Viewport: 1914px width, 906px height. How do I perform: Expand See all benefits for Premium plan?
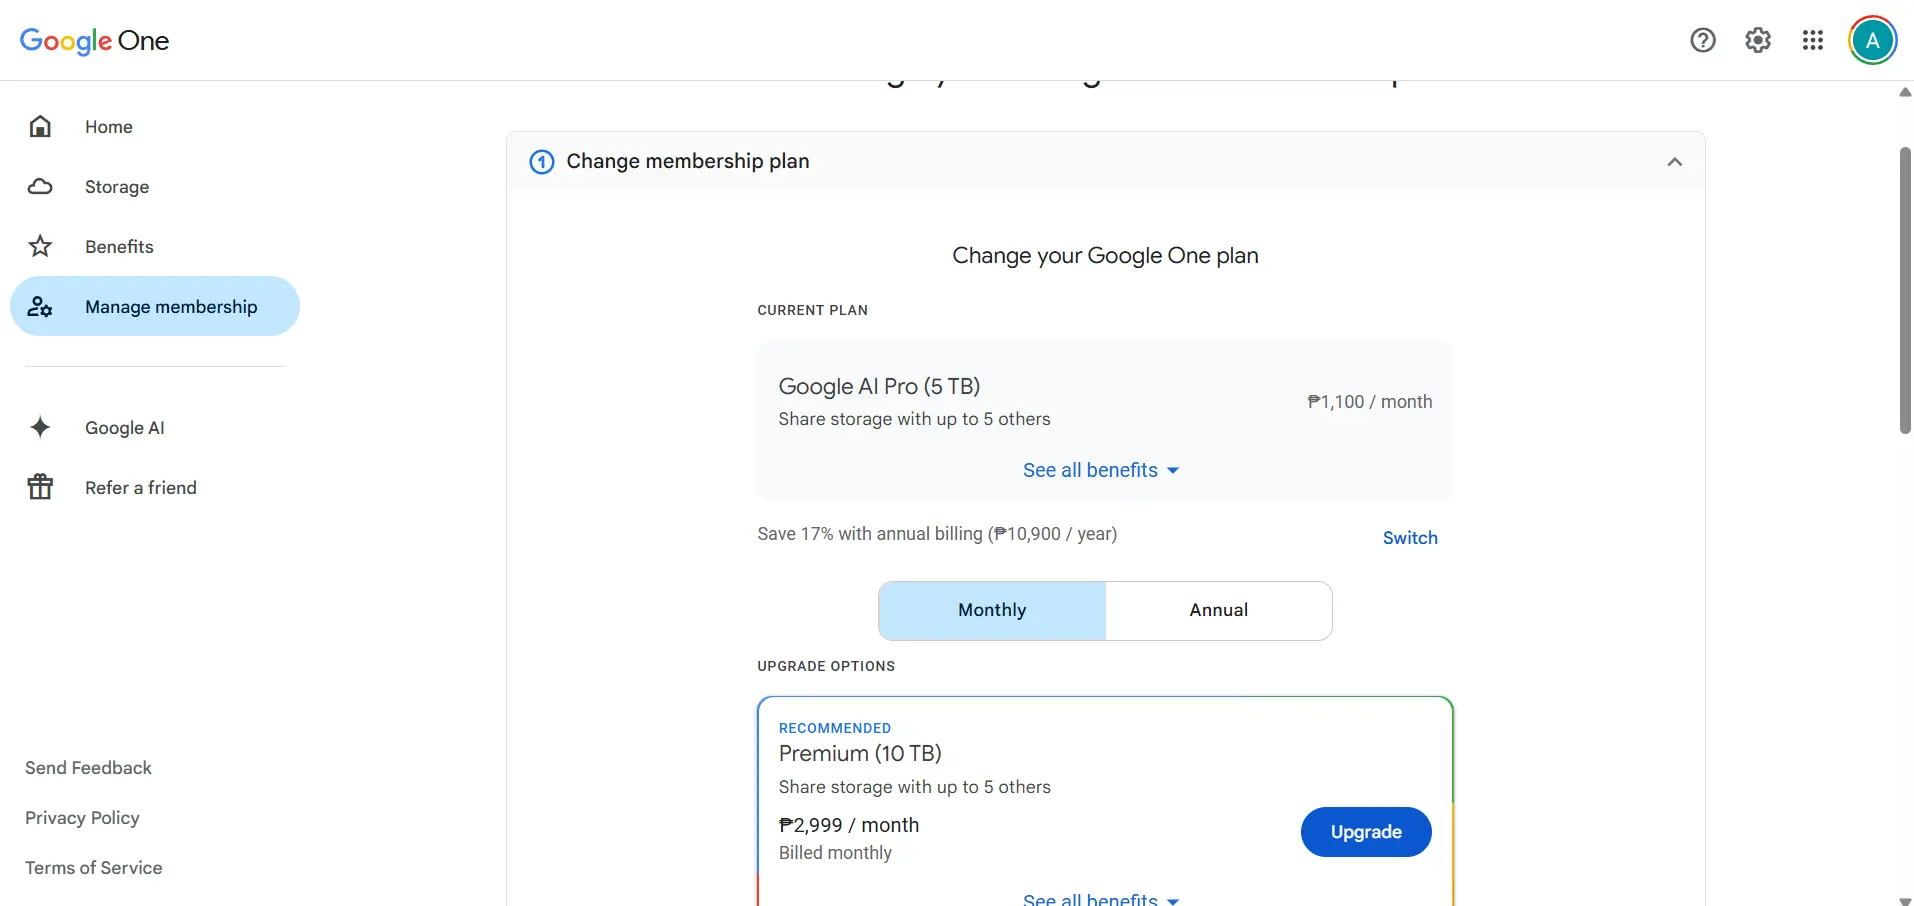1101,899
